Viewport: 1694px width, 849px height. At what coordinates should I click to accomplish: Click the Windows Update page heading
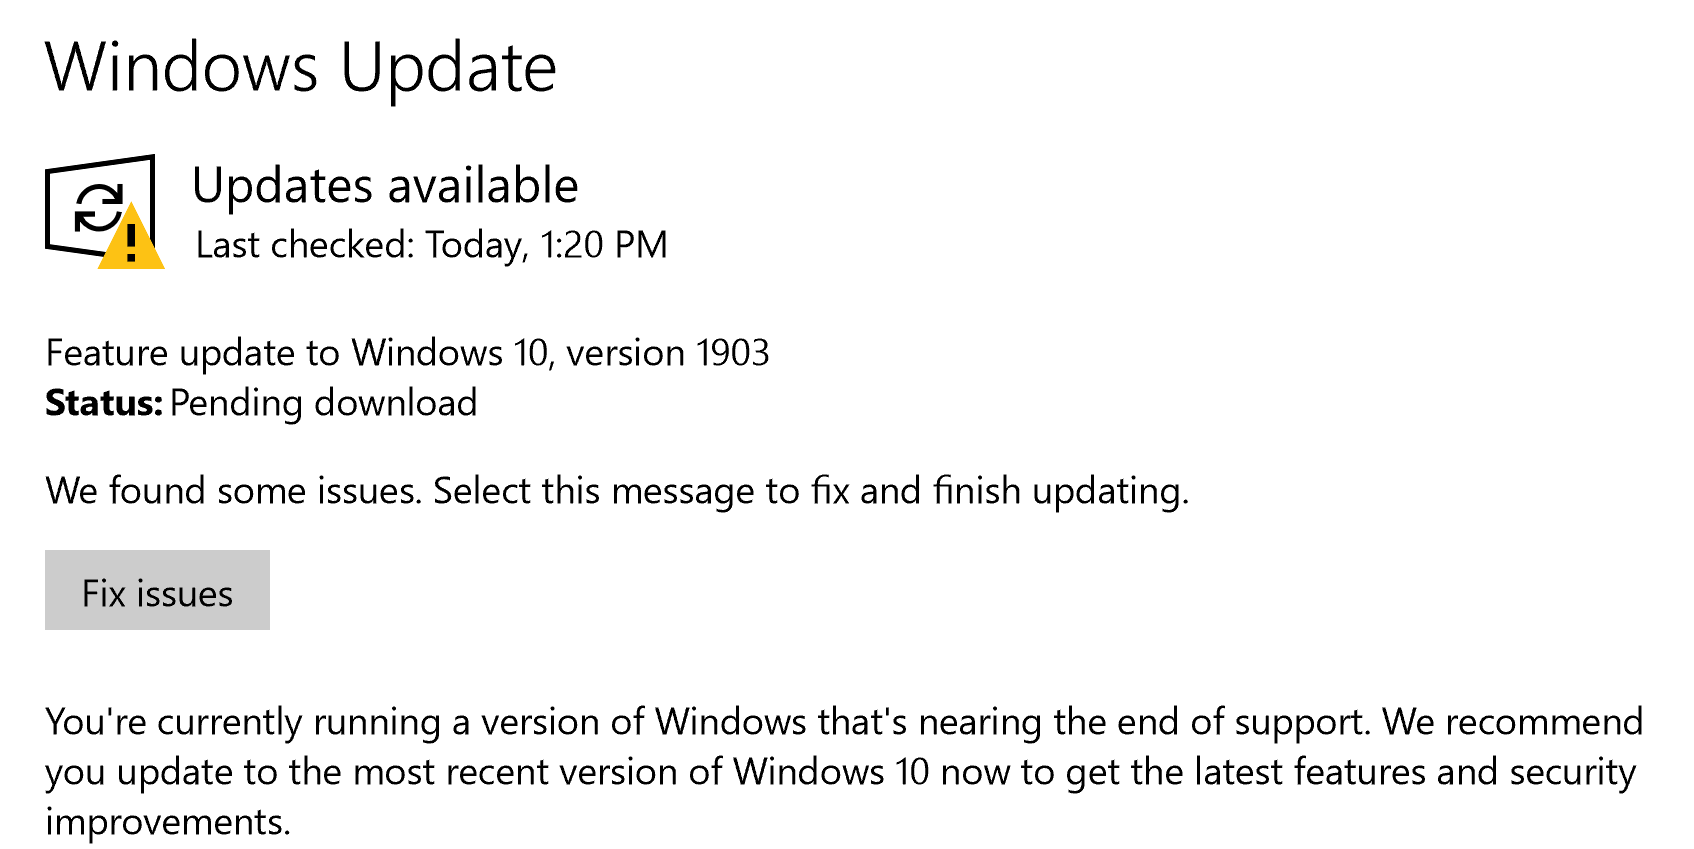301,68
